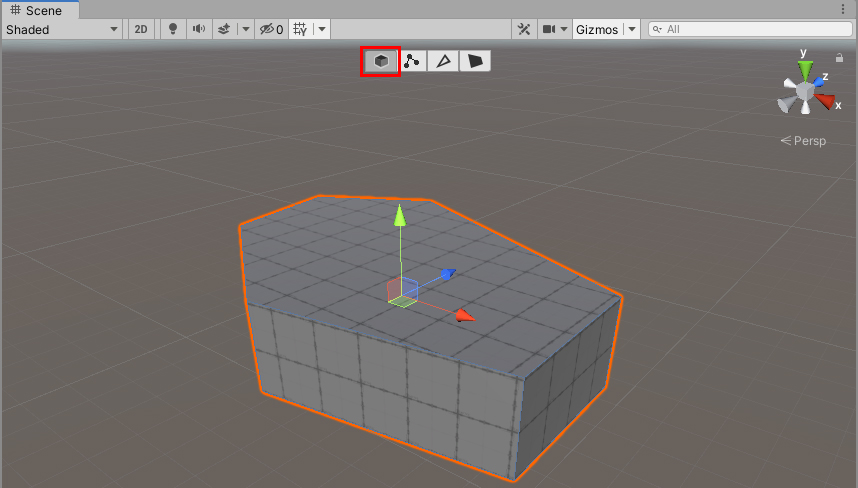This screenshot has height=488, width=858.
Task: Toggle hidden objects visibility counter
Action: (271, 30)
